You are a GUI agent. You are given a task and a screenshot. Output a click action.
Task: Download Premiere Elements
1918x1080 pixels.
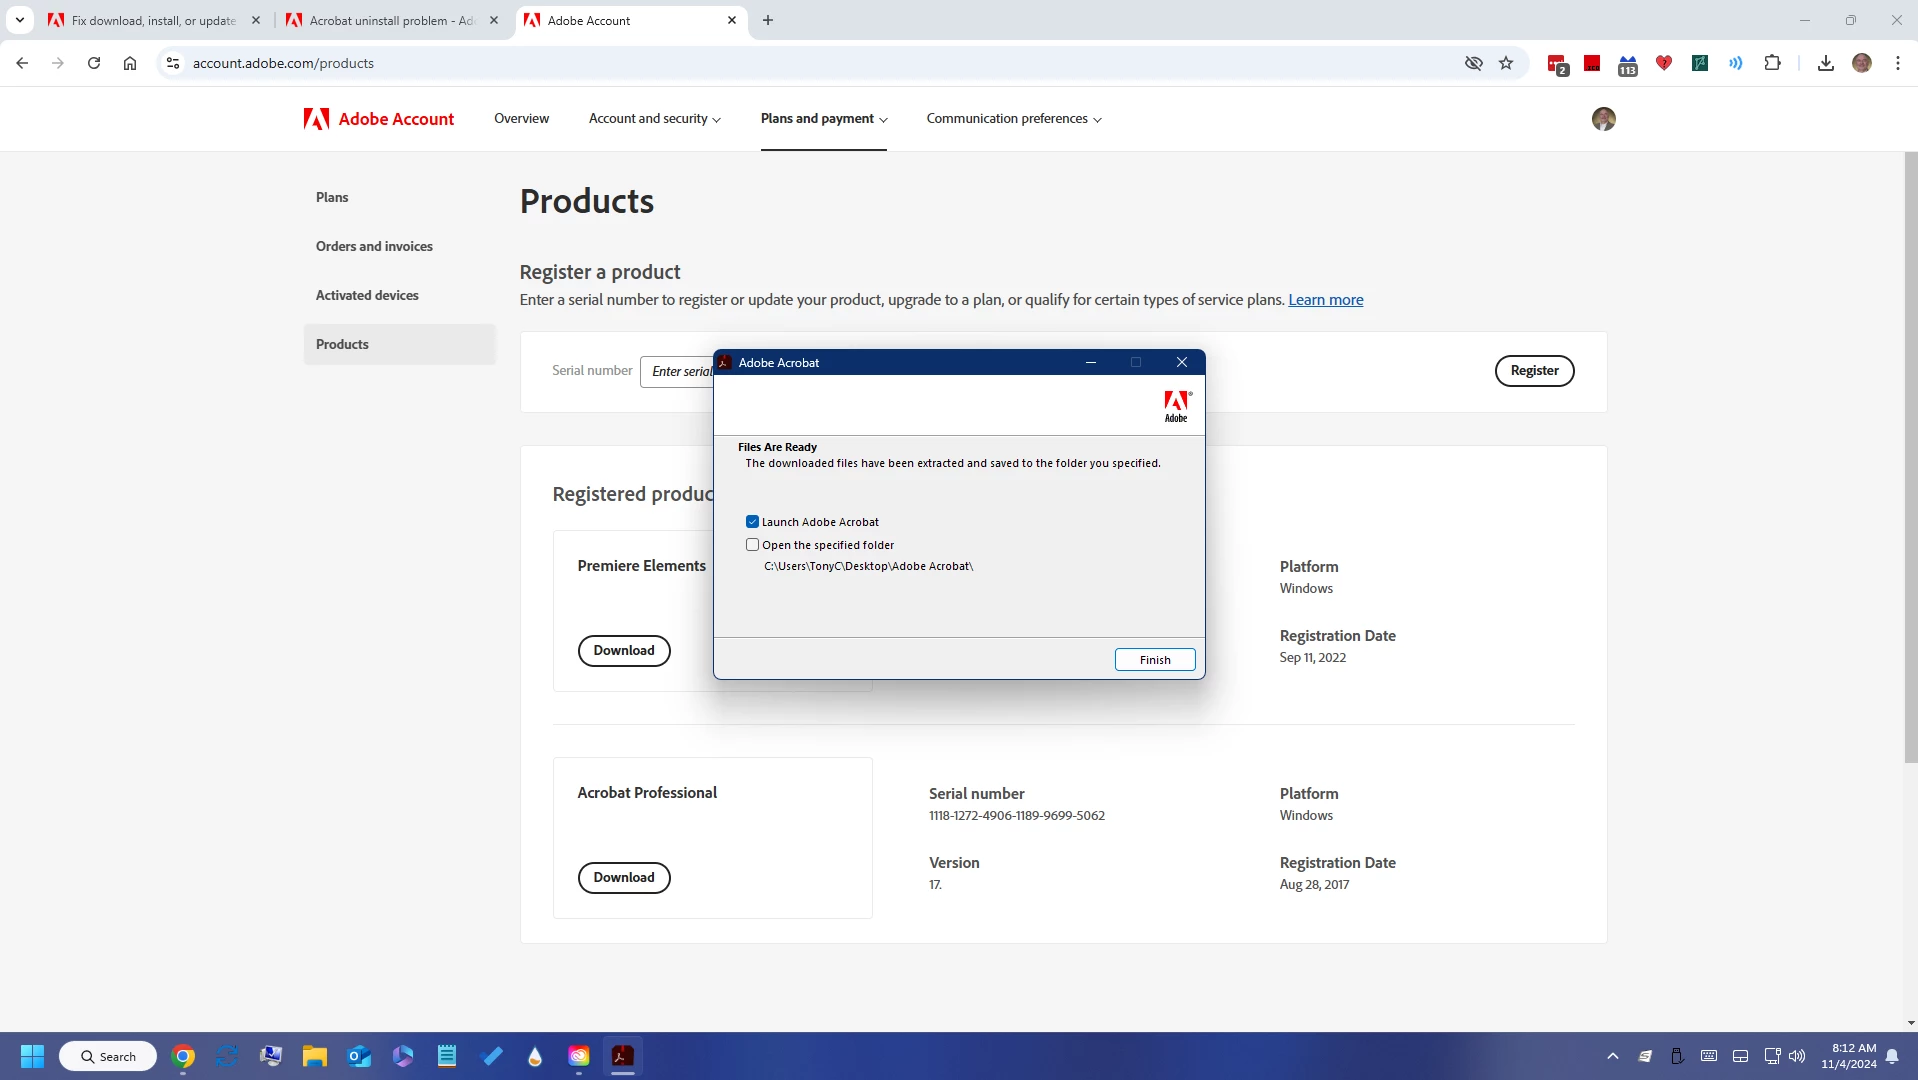click(x=624, y=650)
